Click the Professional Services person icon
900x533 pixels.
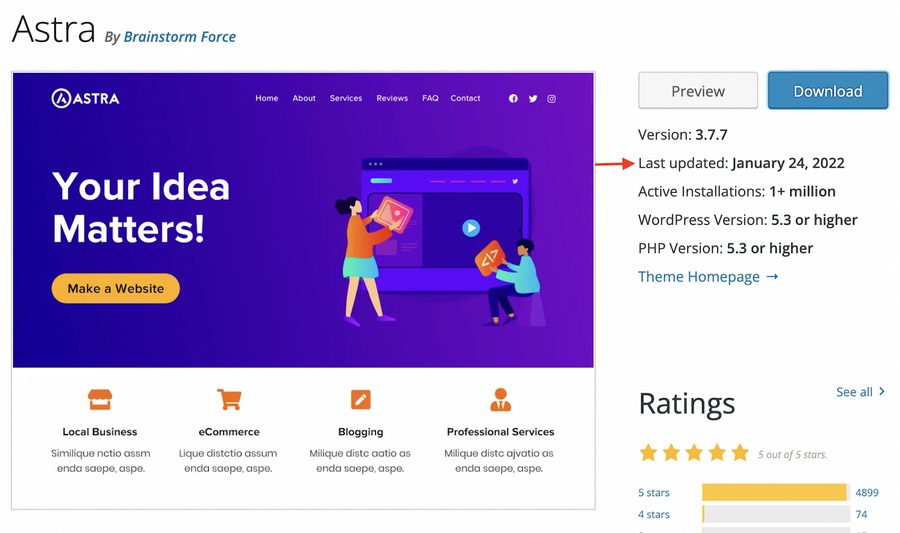coord(501,399)
